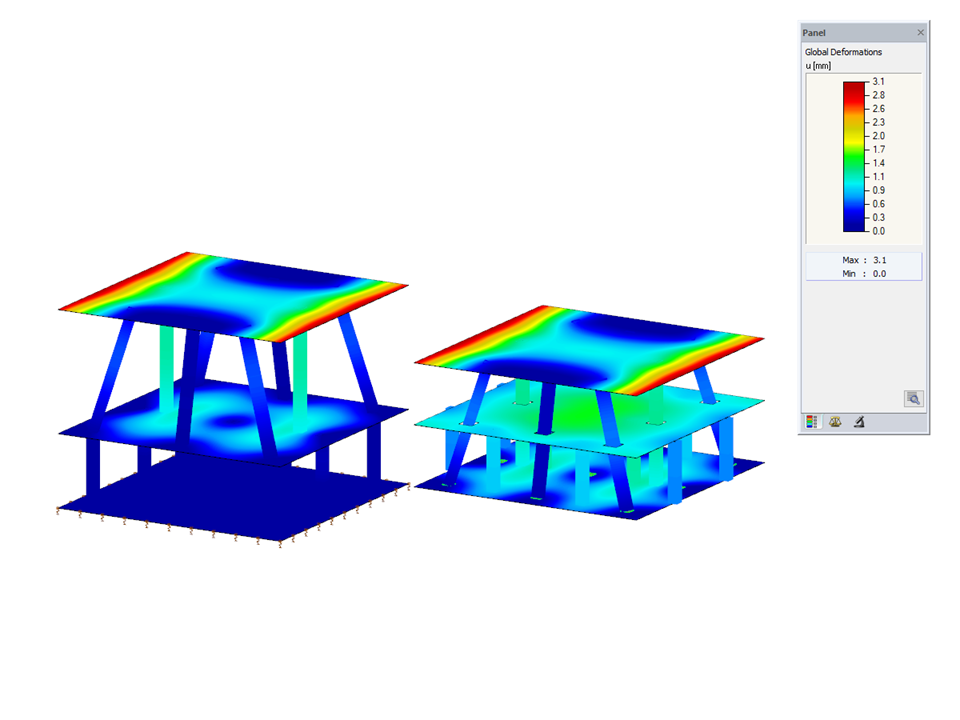Open panel settings with the magnifier button
Viewport: 960px width, 720px height.
click(913, 398)
